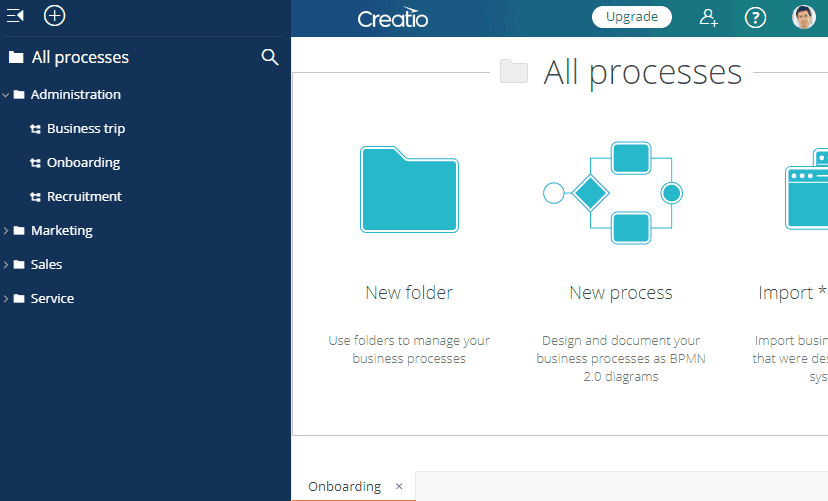
Task: Click the Administration folder icon
Action: 19,94
